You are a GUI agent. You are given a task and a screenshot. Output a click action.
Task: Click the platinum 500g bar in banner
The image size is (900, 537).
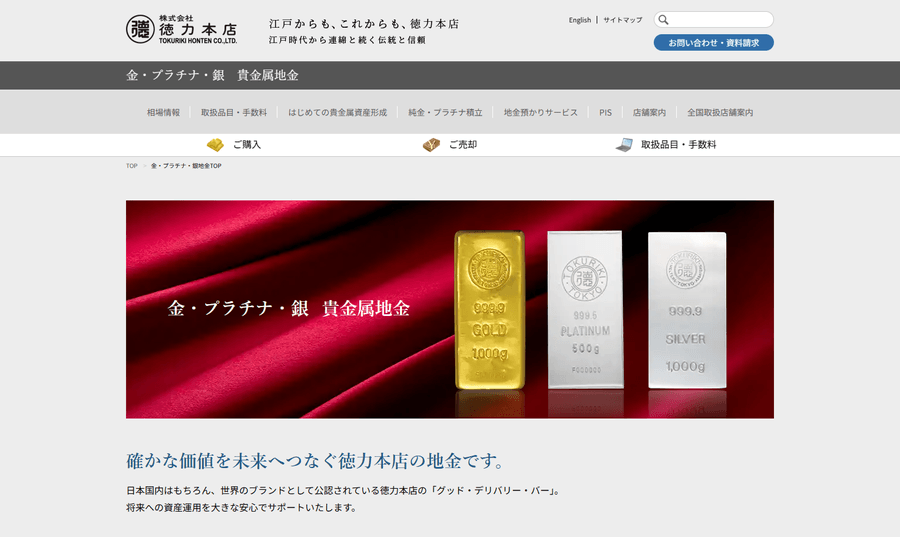point(585,310)
